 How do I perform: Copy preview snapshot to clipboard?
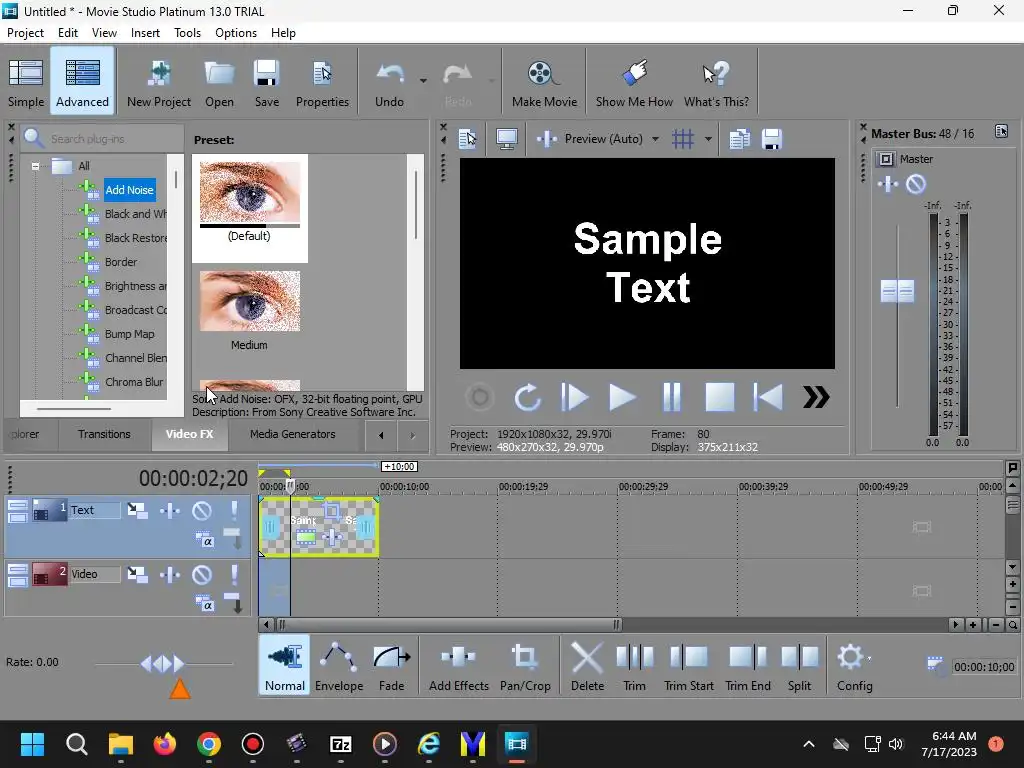739,139
